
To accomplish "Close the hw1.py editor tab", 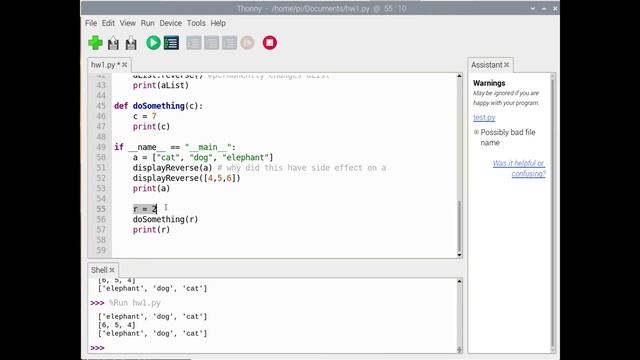I will pos(124,65).
